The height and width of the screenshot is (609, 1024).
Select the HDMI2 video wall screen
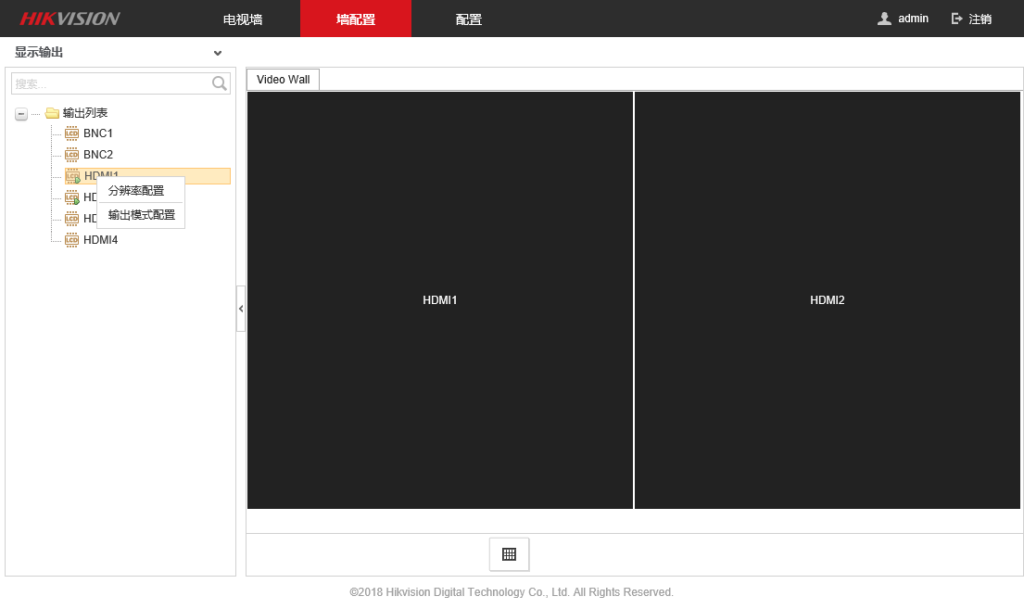point(827,300)
